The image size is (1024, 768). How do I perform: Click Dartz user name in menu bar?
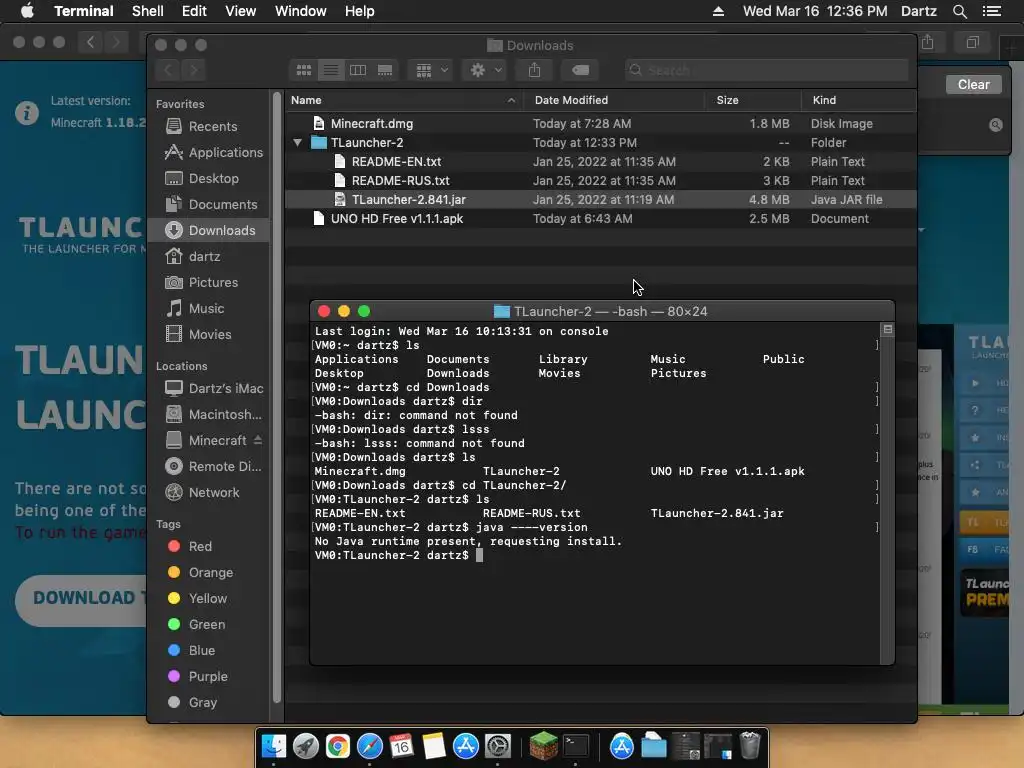(918, 11)
